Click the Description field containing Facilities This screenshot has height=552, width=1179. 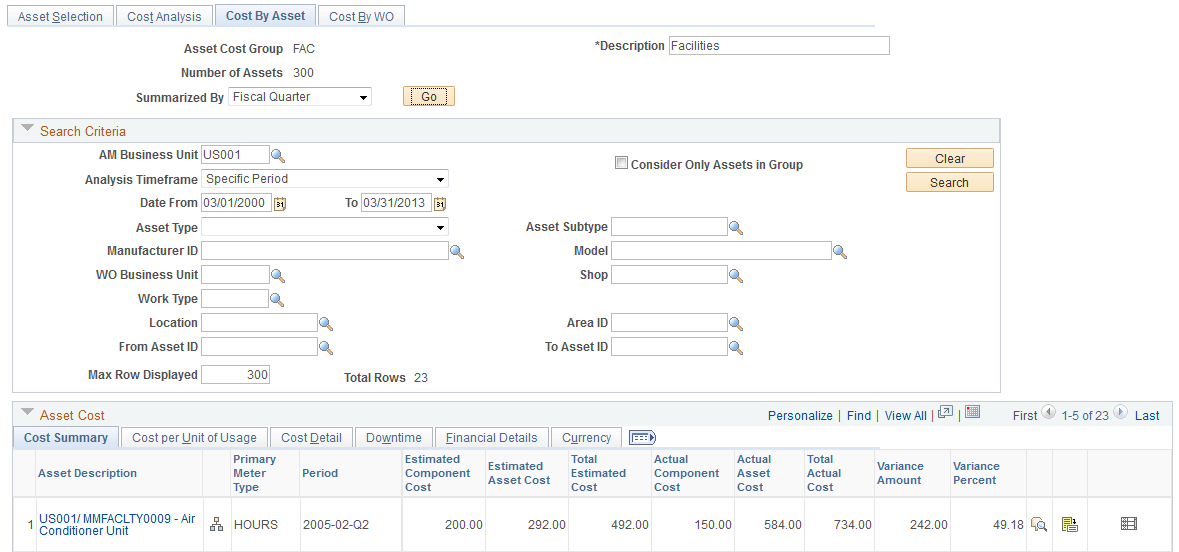click(x=779, y=46)
